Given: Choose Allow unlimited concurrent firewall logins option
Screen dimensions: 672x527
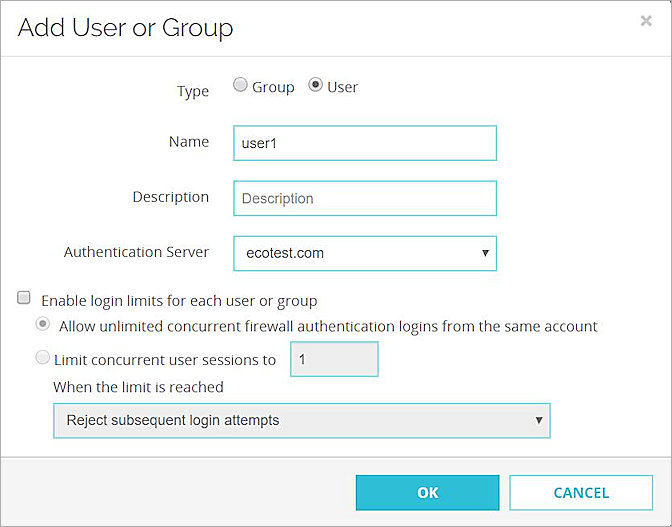Looking at the screenshot, I should point(42,324).
